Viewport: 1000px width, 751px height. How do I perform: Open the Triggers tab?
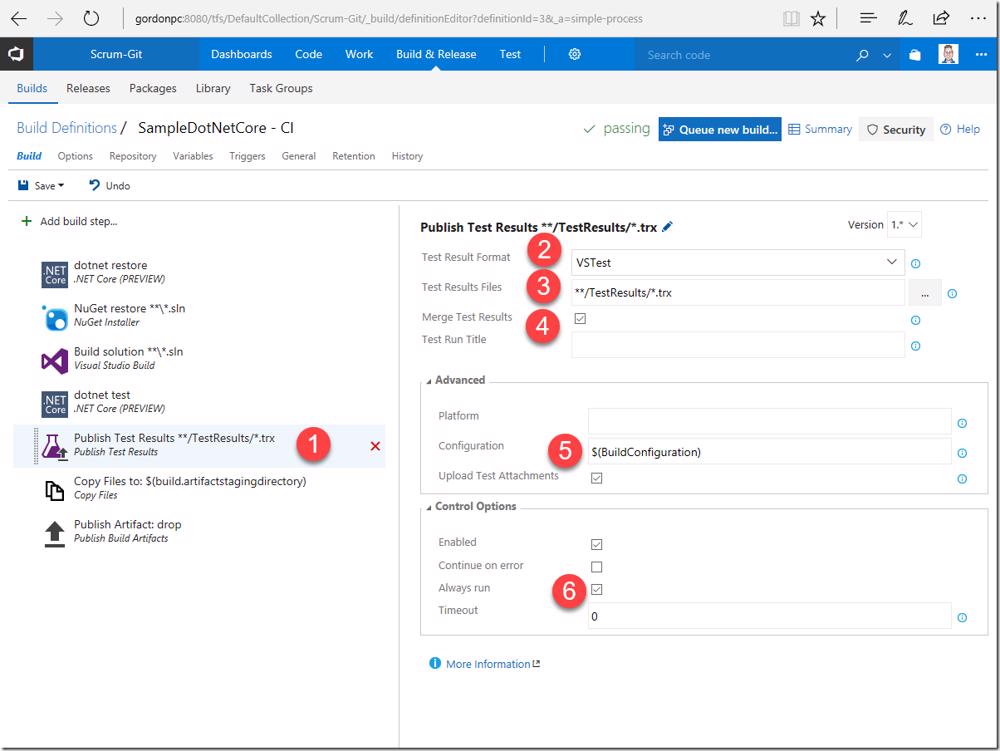[247, 156]
